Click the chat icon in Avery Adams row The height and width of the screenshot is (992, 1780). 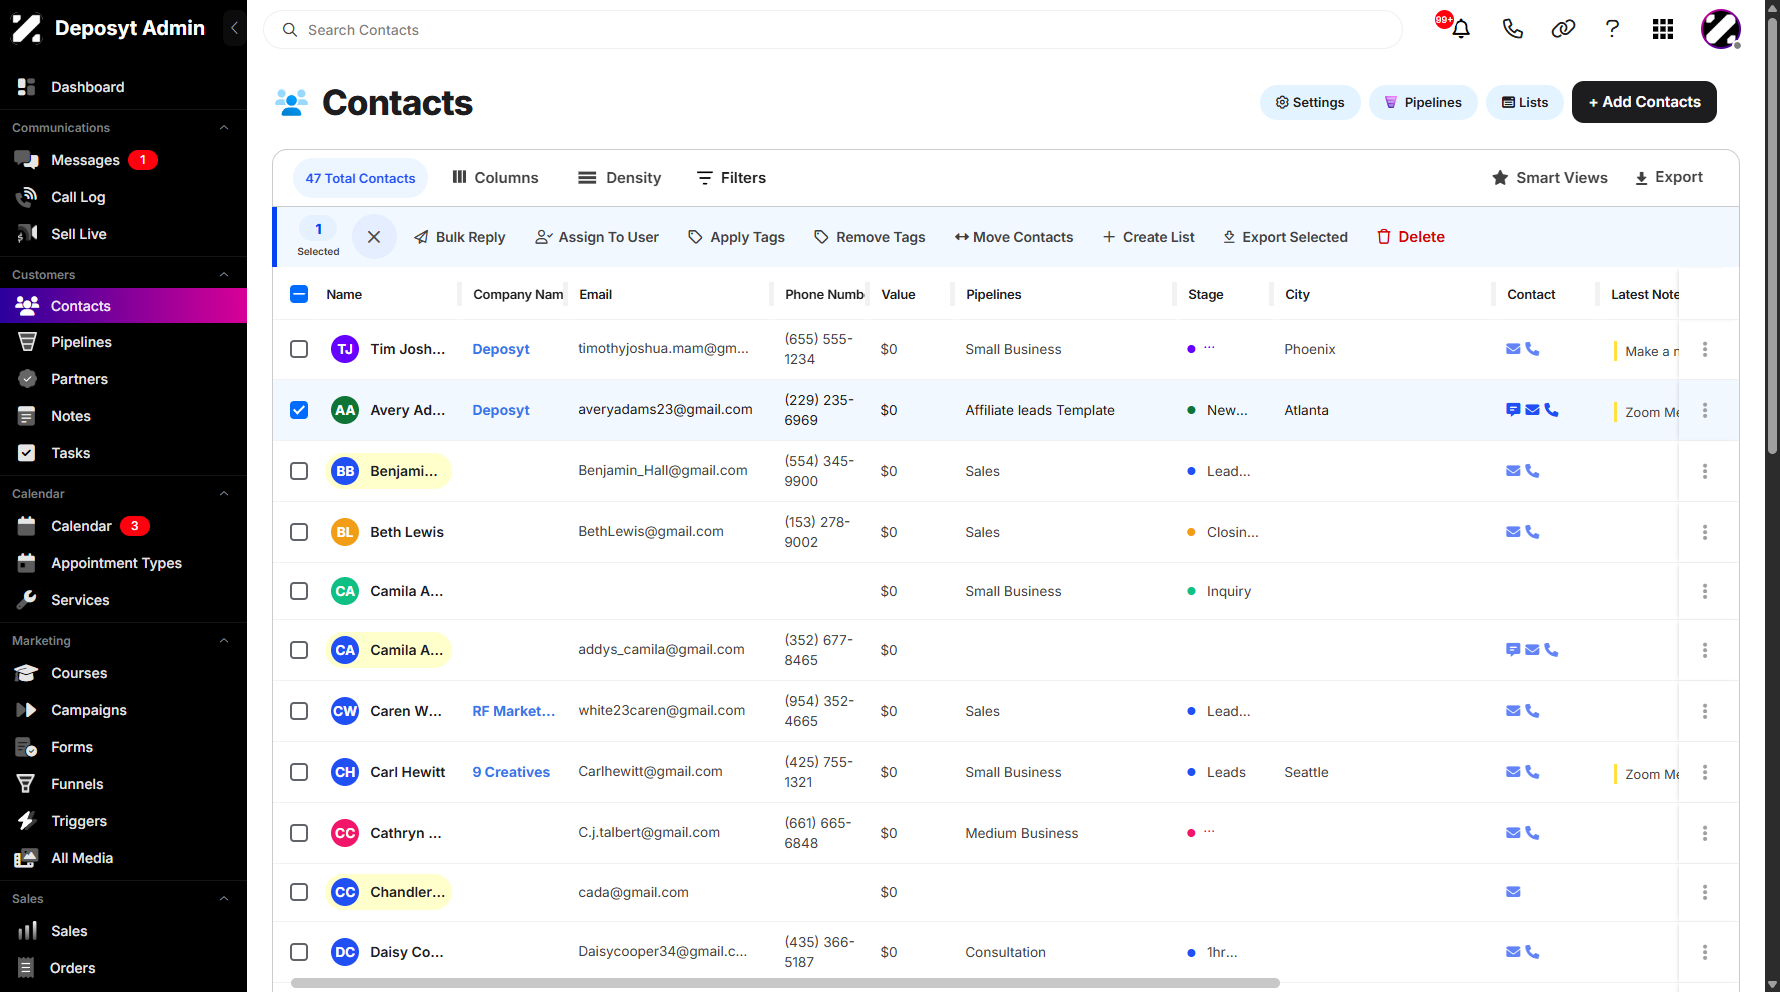(1513, 410)
